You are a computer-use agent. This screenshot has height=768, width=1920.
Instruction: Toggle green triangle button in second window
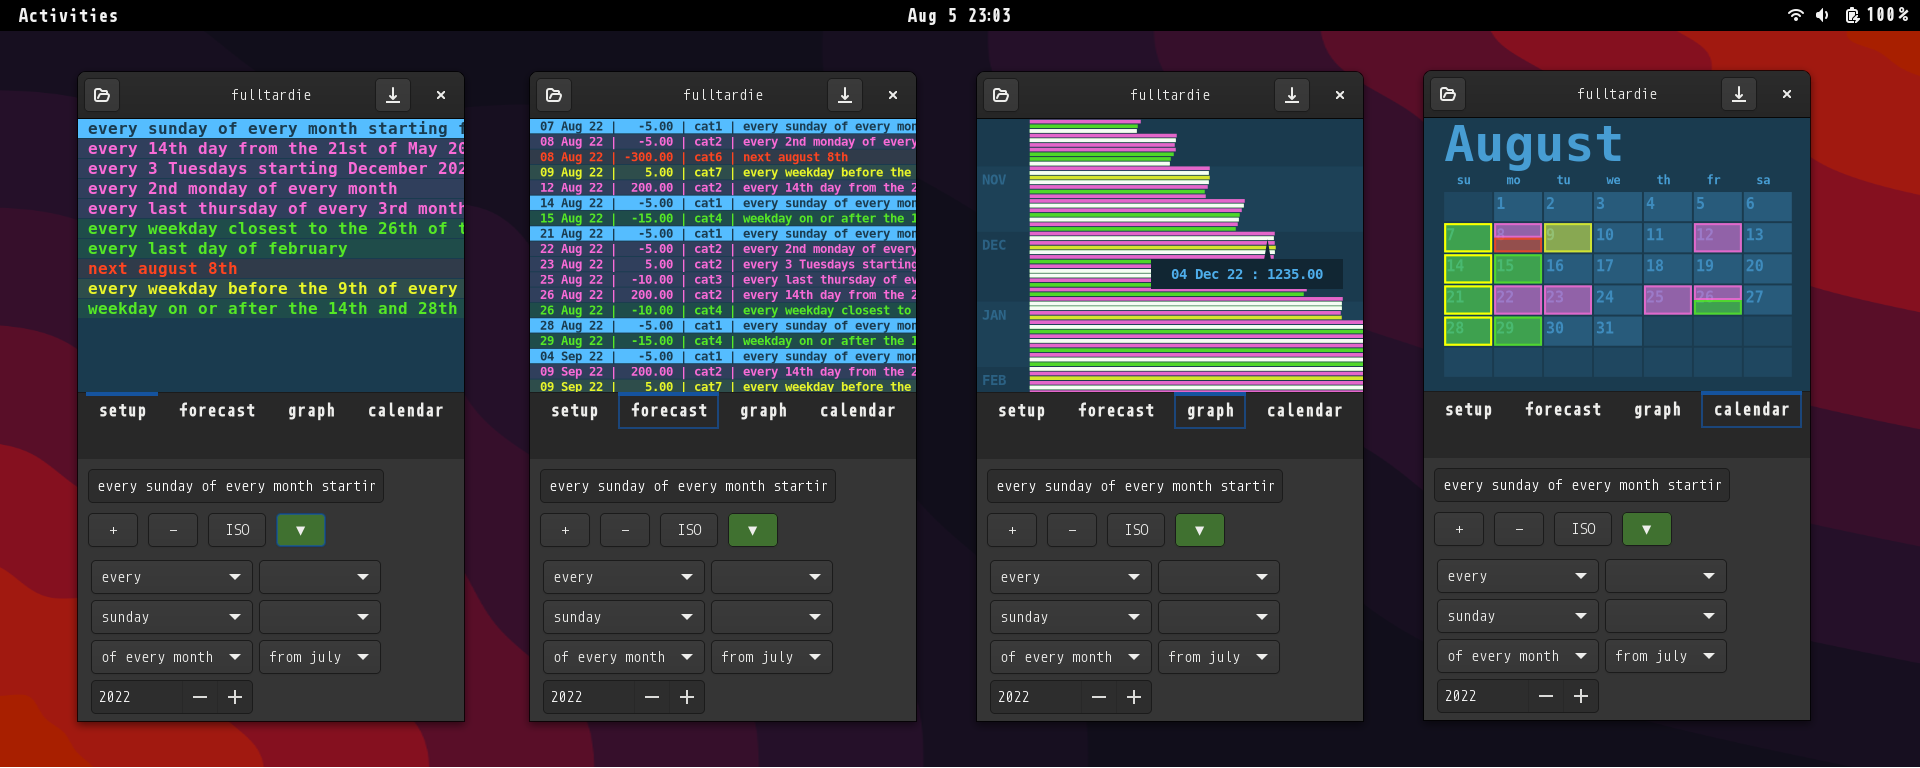click(x=753, y=530)
